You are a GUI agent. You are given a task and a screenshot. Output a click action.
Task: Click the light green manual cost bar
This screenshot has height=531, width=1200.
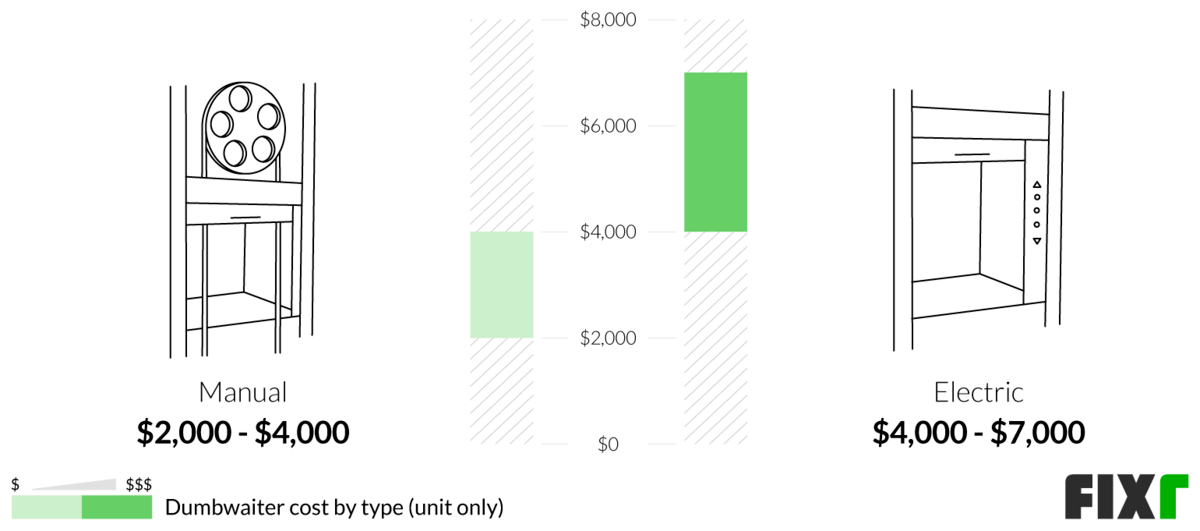502,285
